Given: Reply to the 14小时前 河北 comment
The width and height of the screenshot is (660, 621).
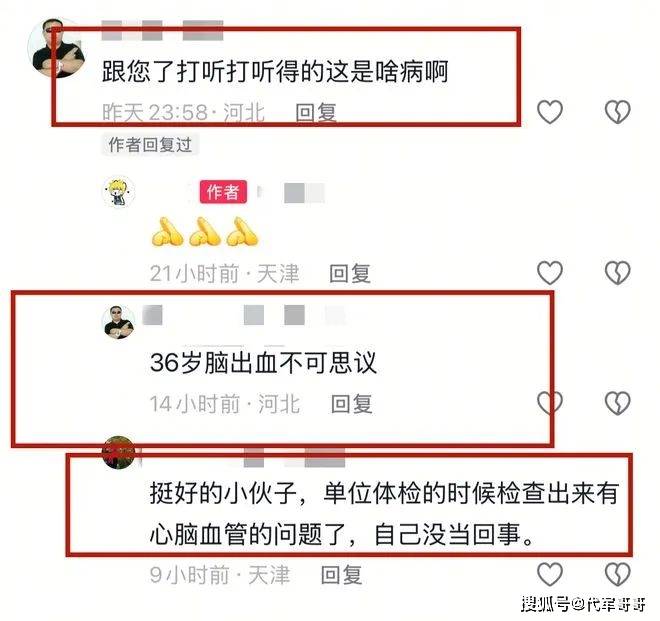Looking at the screenshot, I should point(351,404).
